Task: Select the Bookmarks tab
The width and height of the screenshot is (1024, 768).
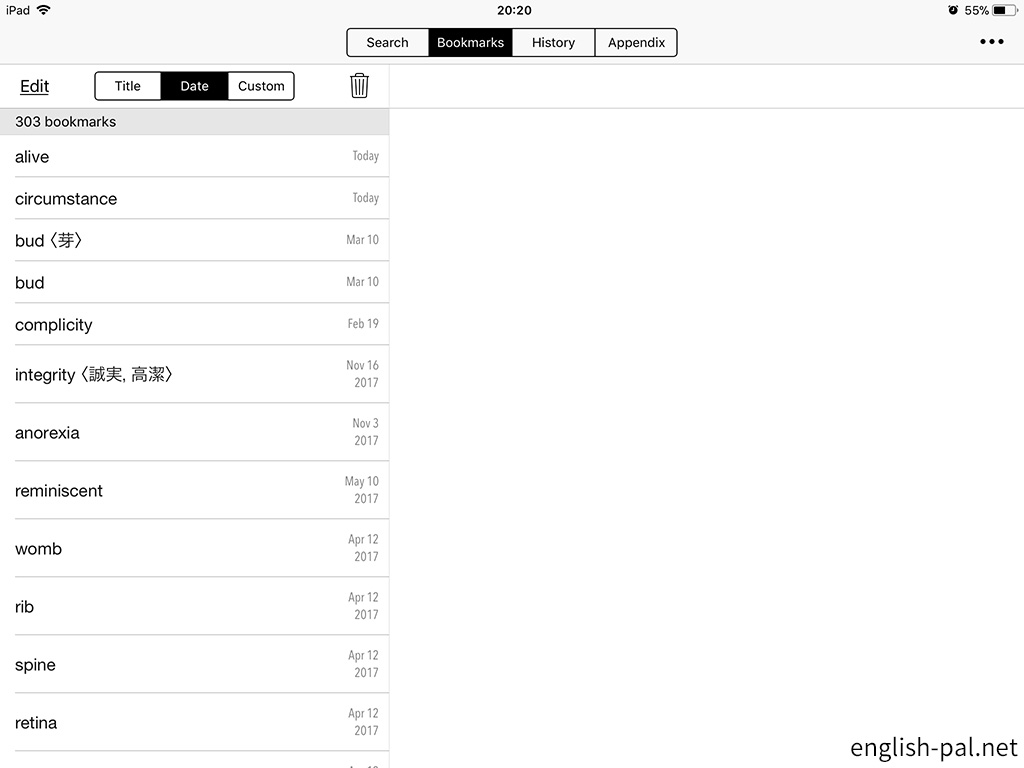Action: pyautogui.click(x=470, y=43)
